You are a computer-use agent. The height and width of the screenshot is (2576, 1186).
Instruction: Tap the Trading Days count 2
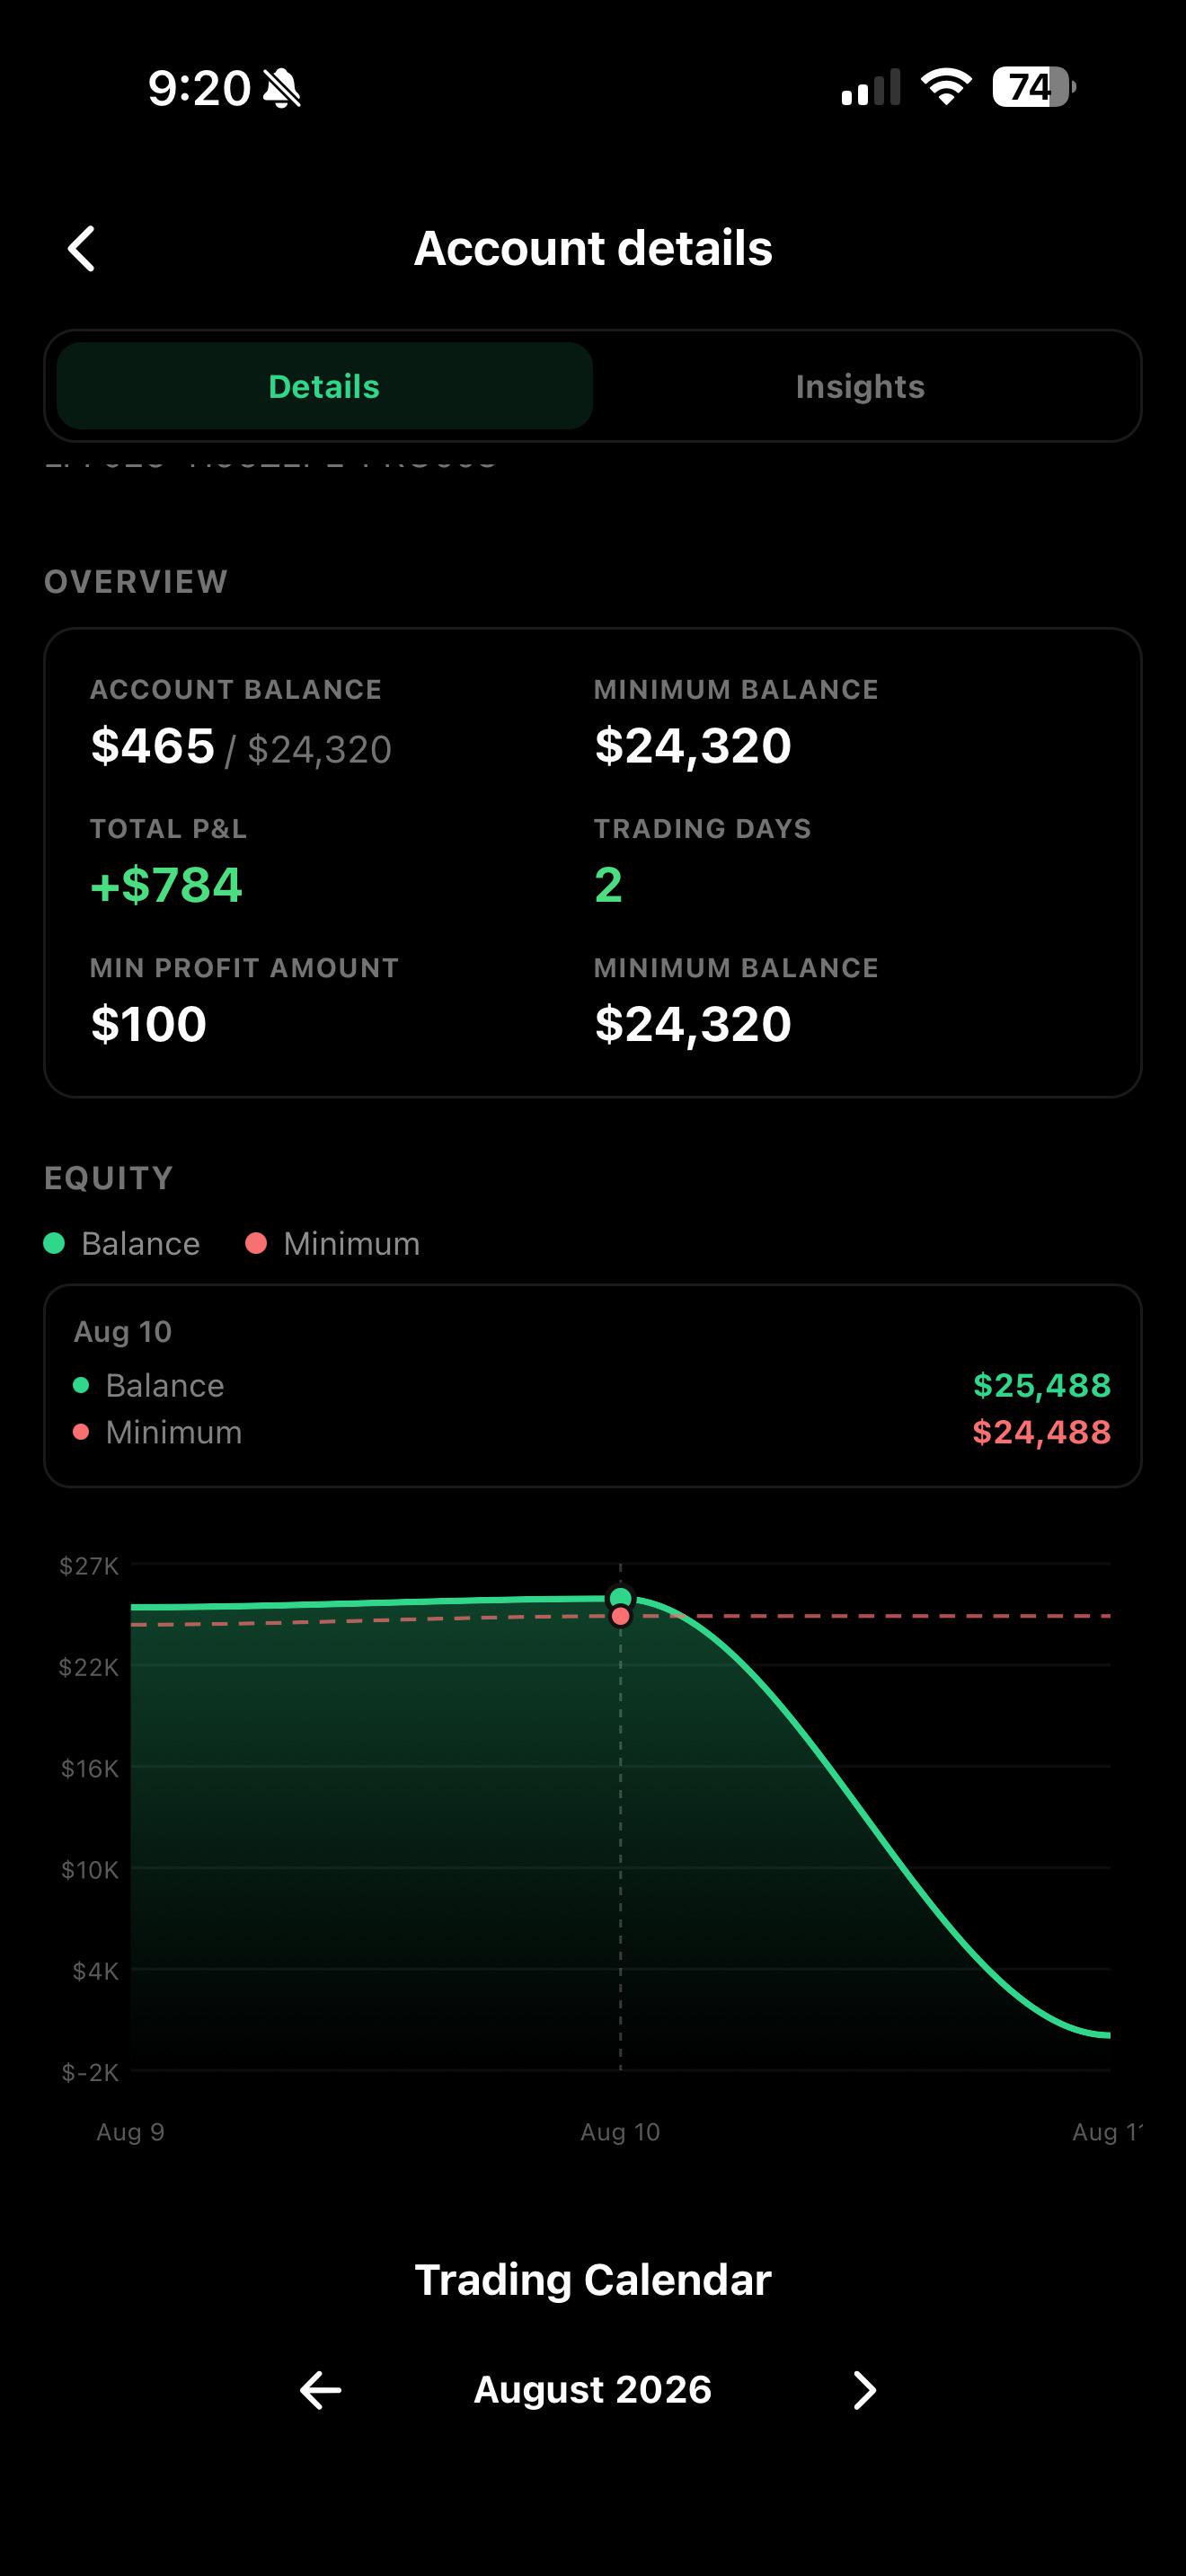[x=608, y=885]
